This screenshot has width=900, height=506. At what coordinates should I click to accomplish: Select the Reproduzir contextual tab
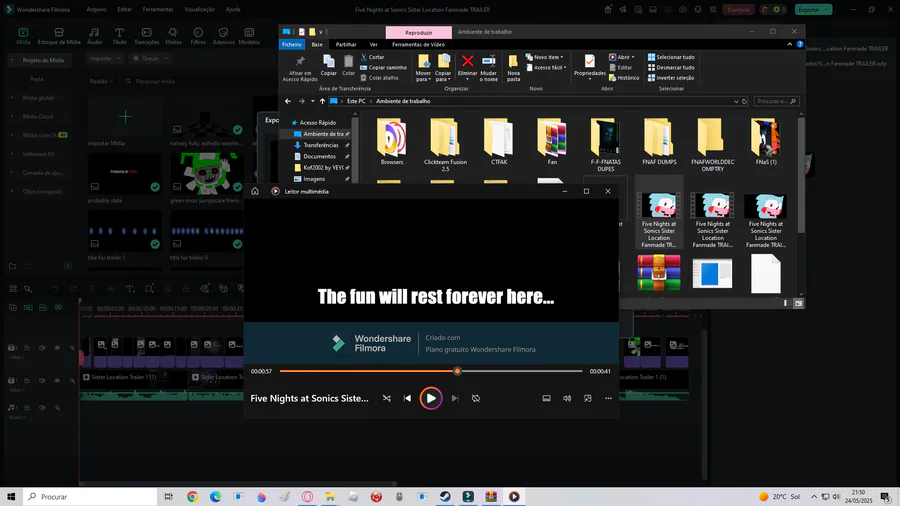point(418,33)
